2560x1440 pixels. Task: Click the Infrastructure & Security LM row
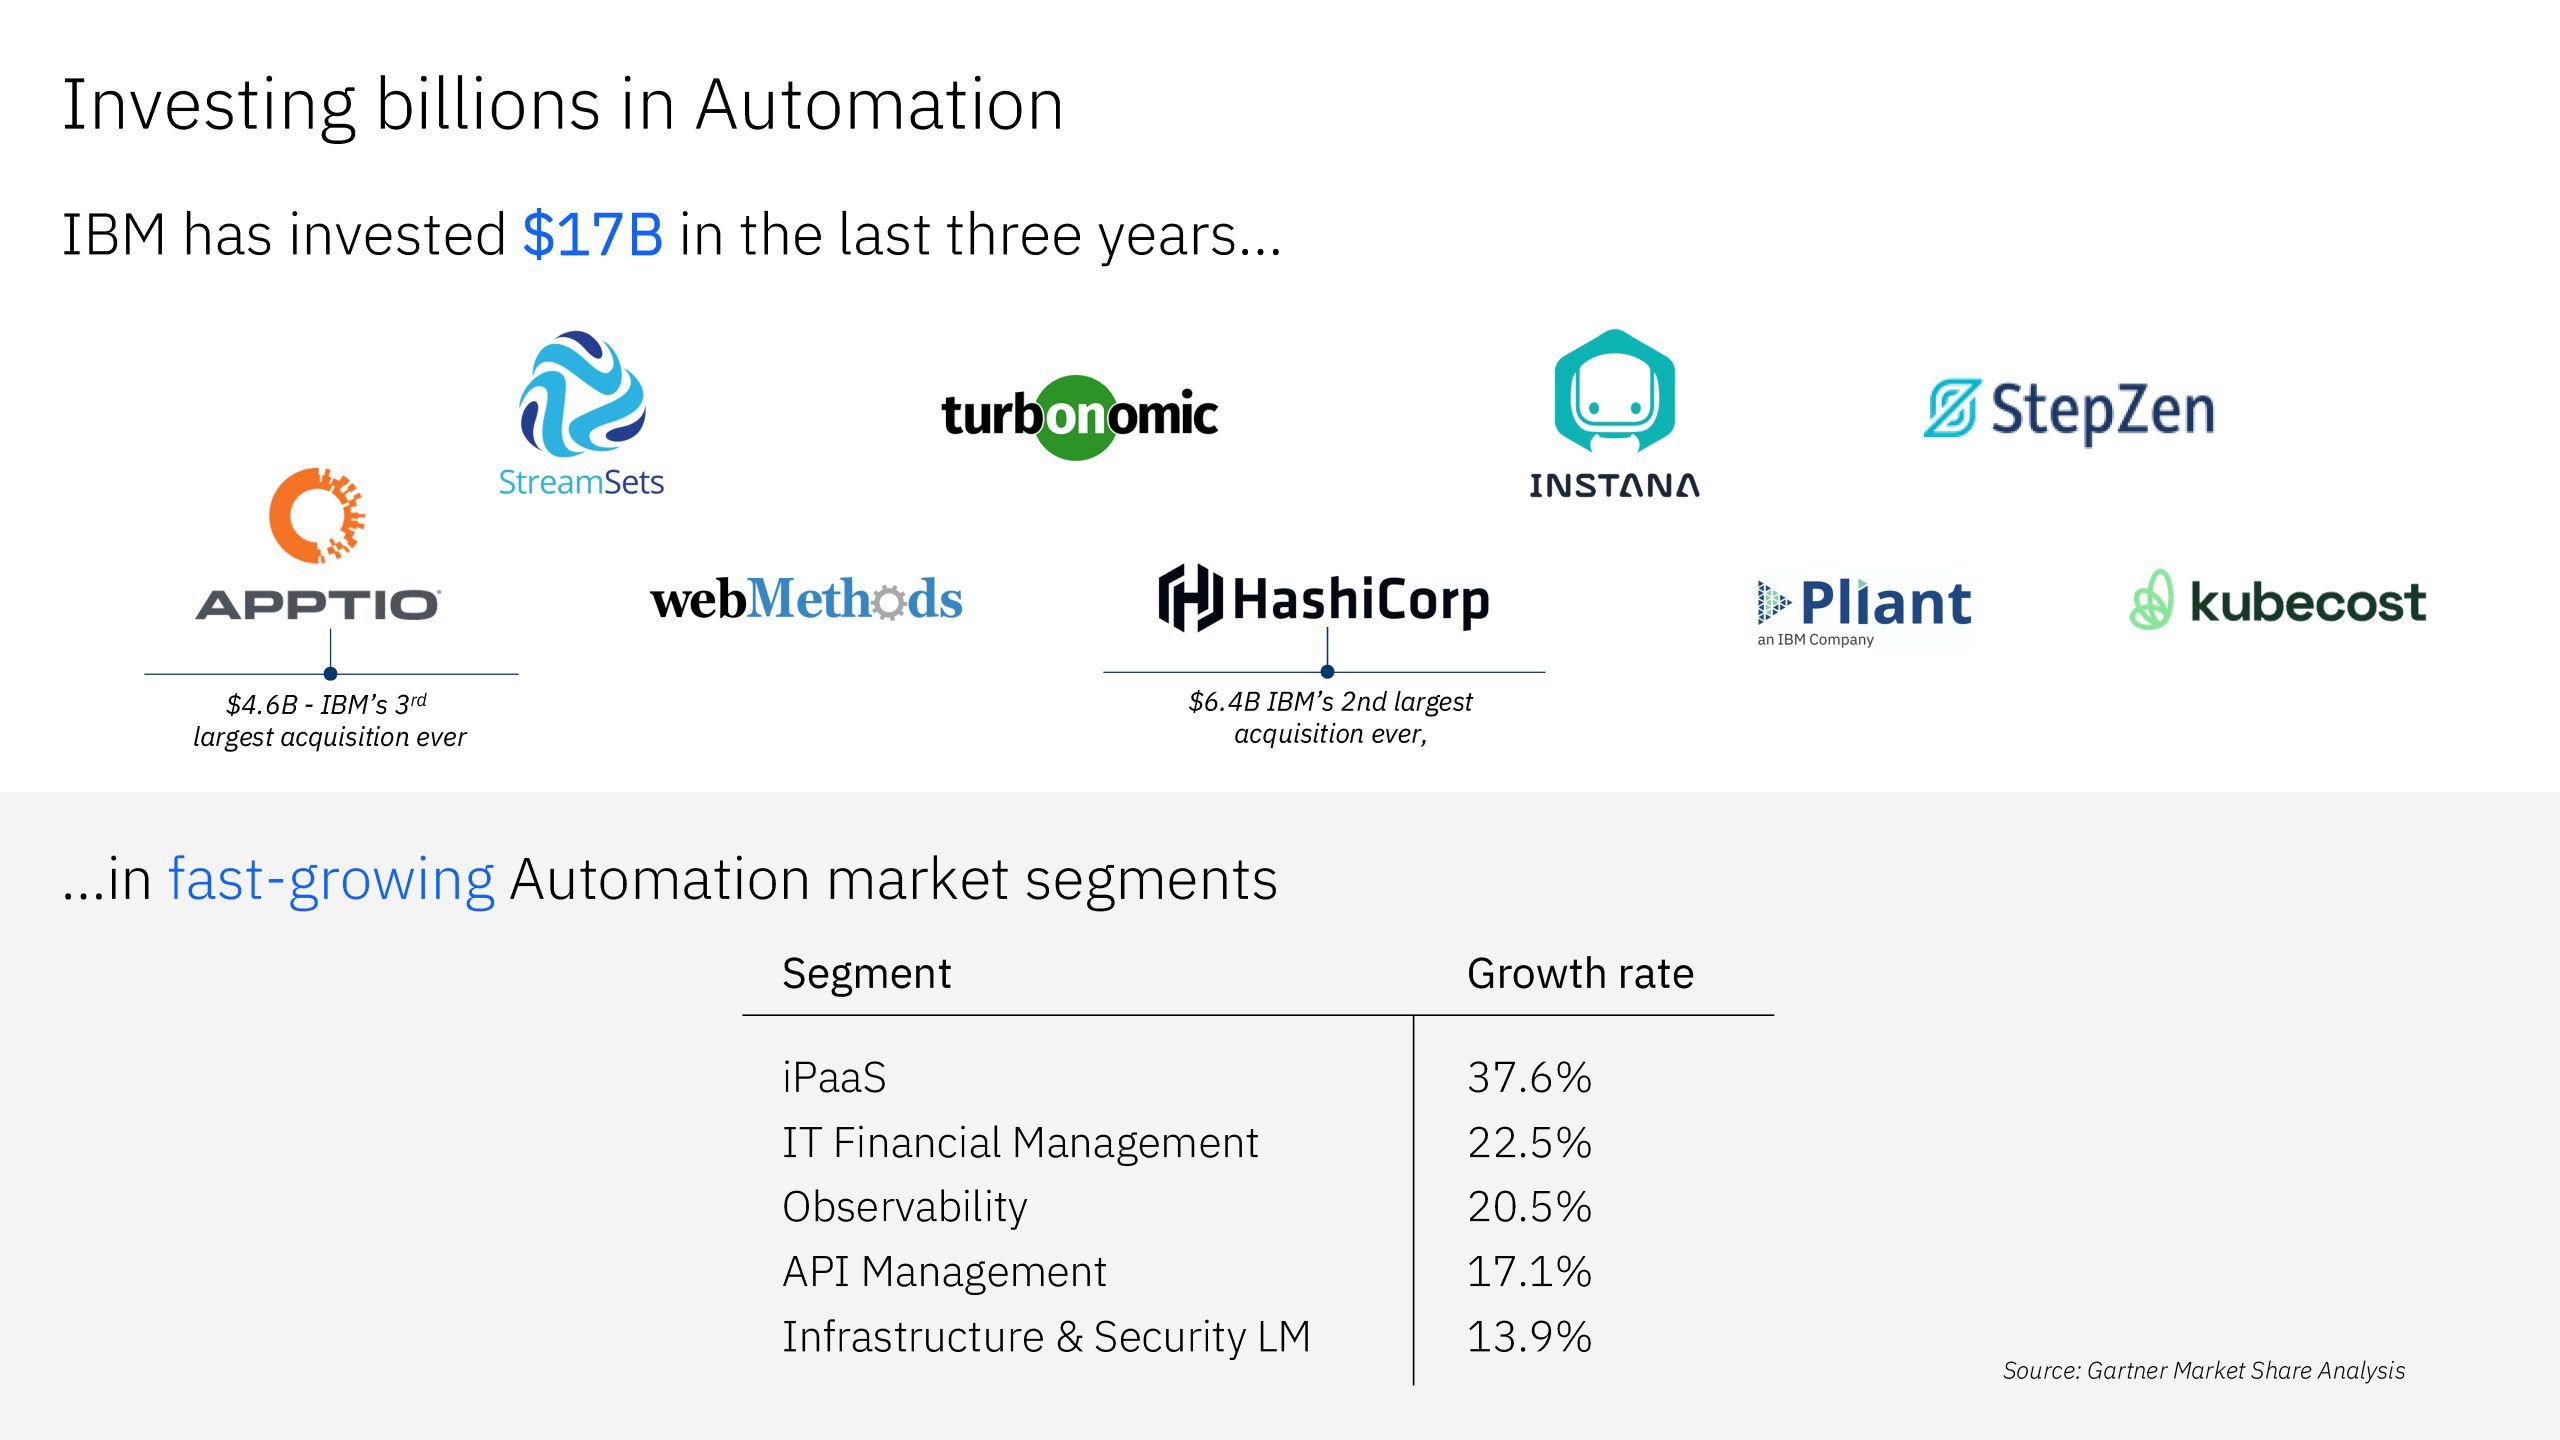1046,1337
